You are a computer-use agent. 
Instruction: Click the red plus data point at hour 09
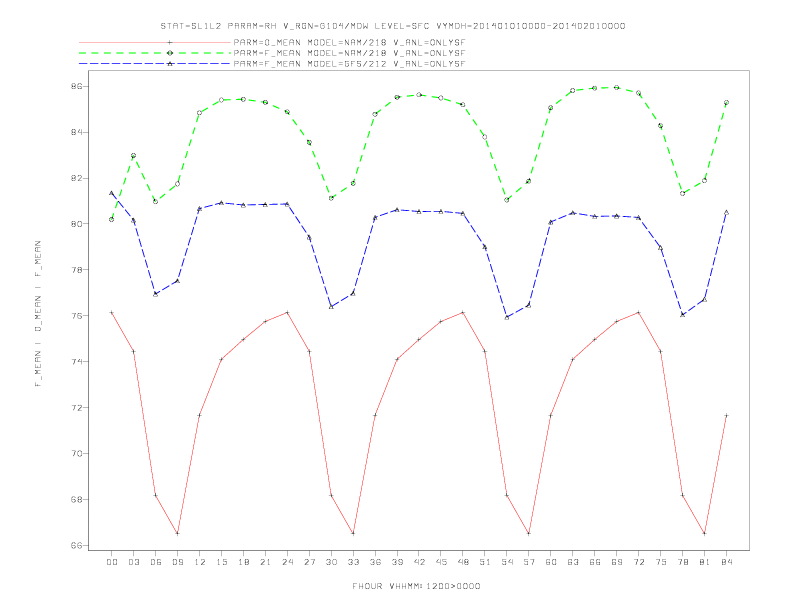pos(177,533)
